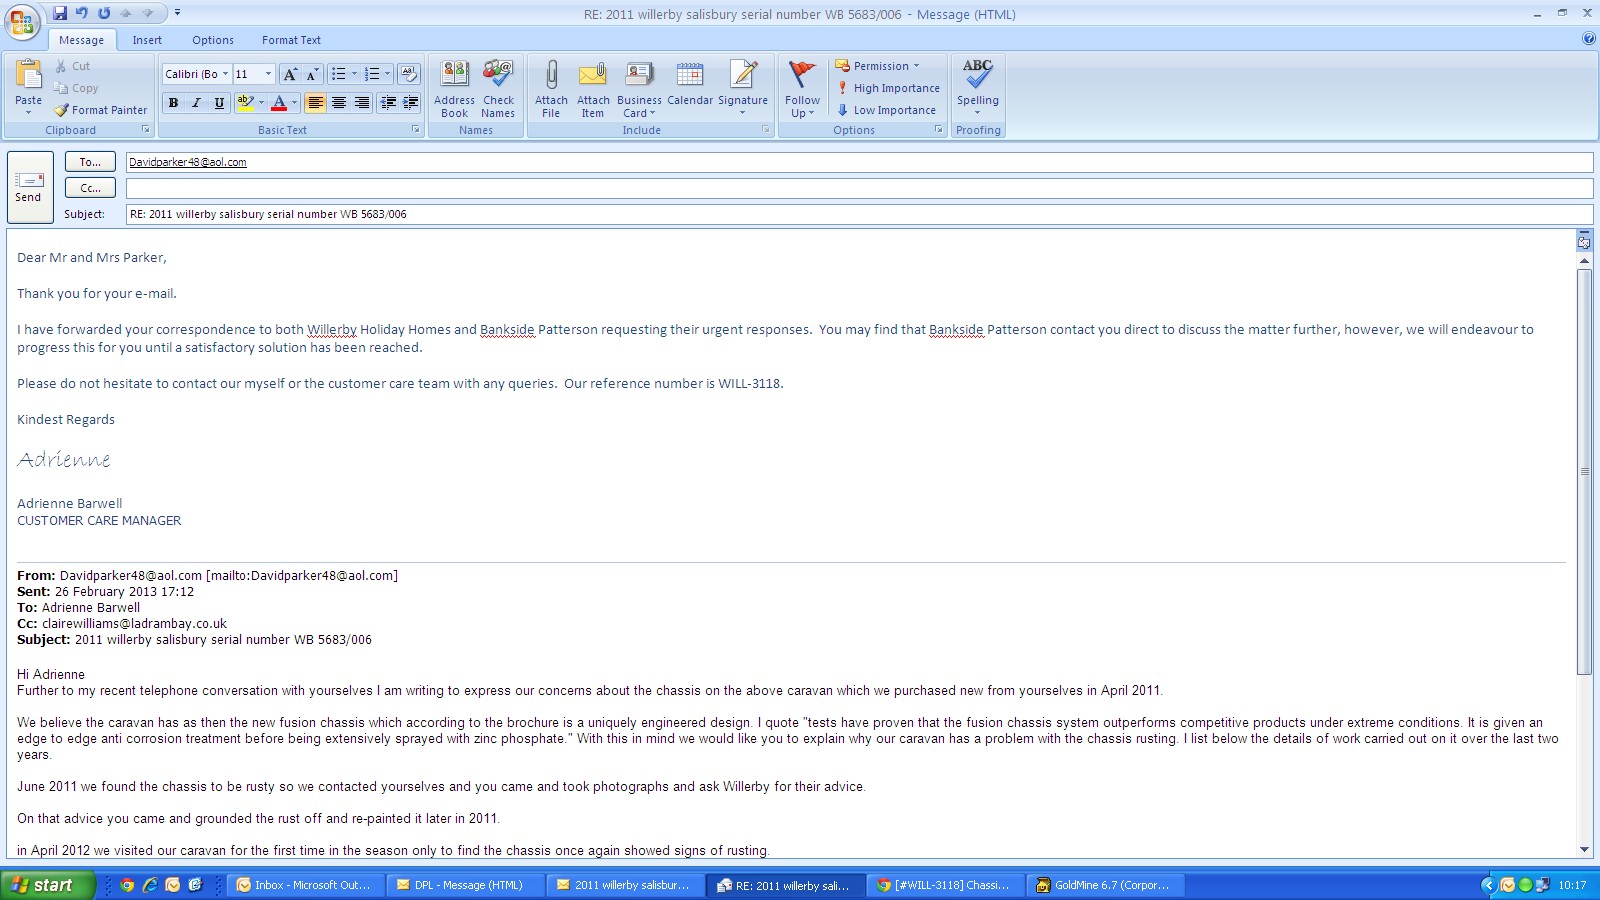1600x900 pixels.
Task: Open the Basic Text font dialog launcher
Action: point(416,130)
